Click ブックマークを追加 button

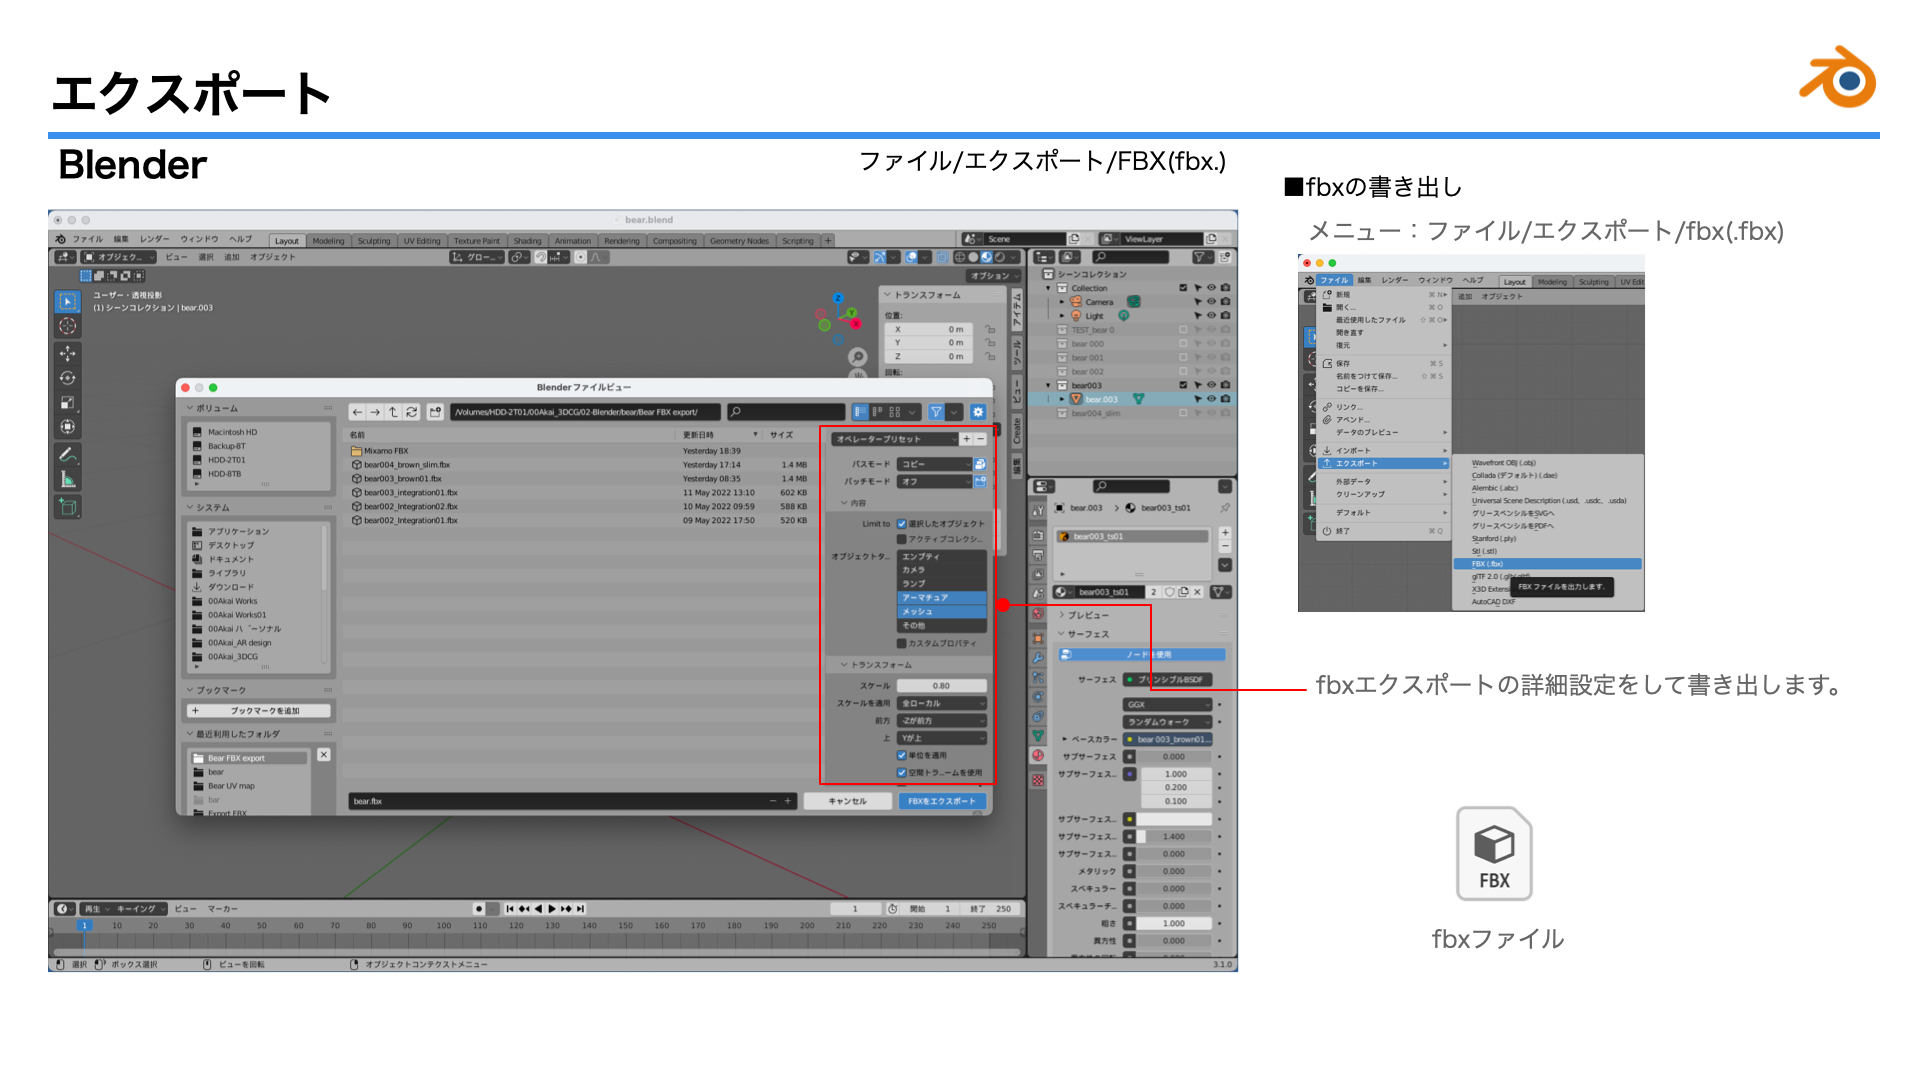coord(260,711)
